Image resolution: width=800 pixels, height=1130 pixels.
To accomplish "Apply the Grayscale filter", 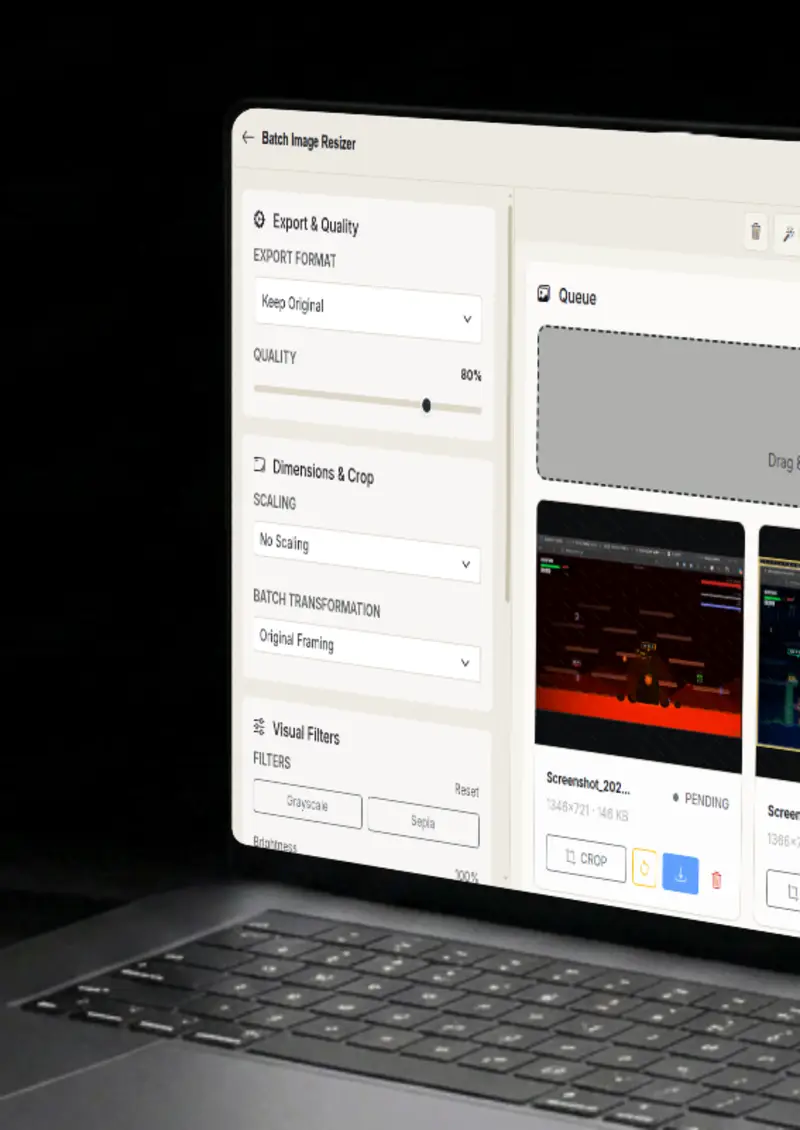I will click(308, 804).
